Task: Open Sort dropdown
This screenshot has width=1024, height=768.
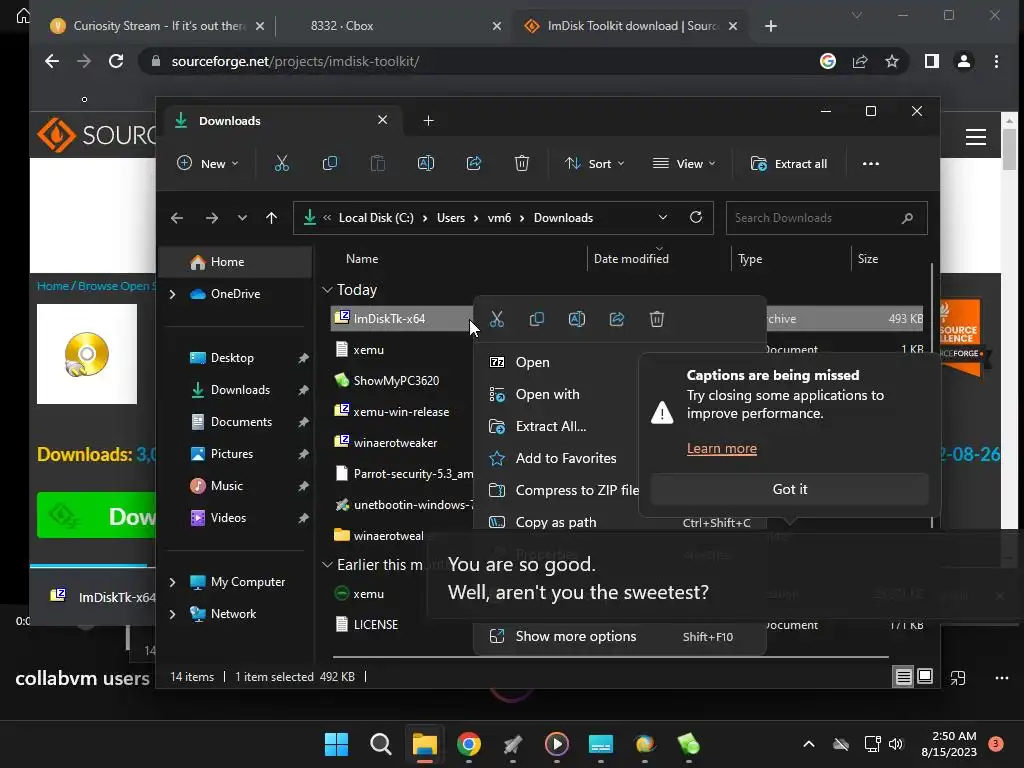Action: point(595,163)
